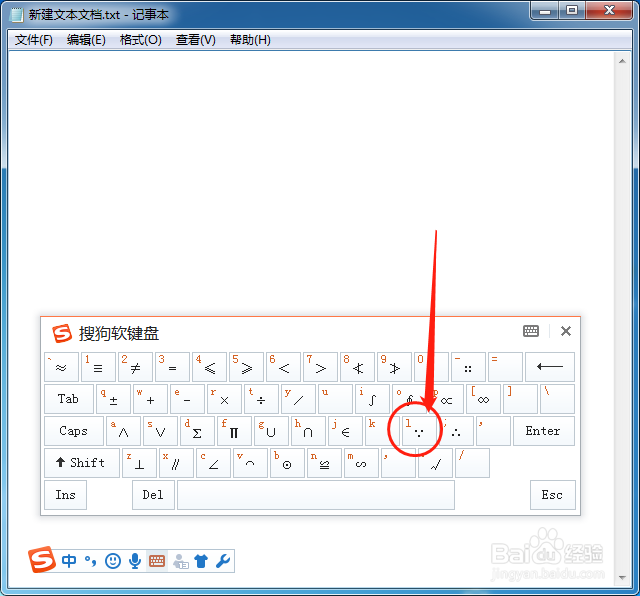The image size is (640, 596).
Task: Click the Esc key on soft keyboard
Action: pos(553,495)
